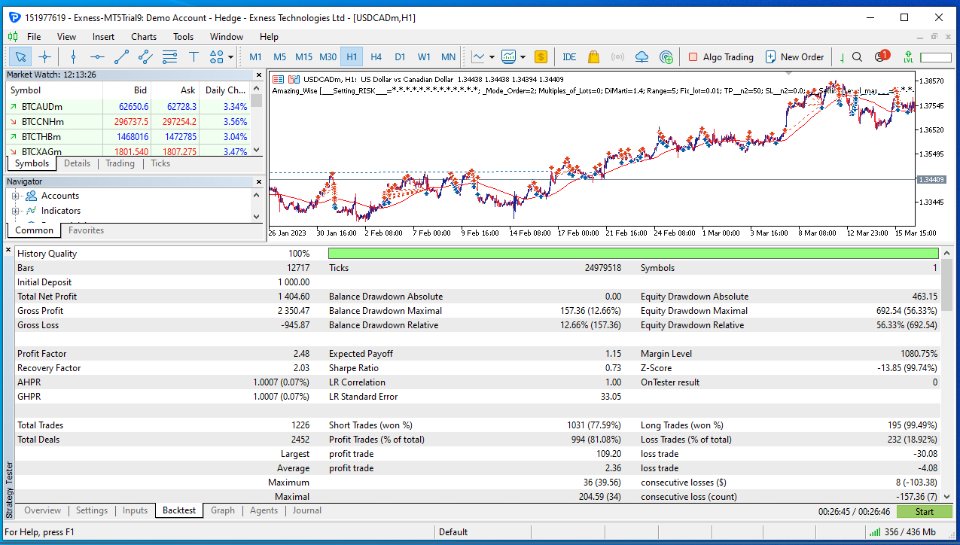This screenshot has width=960, height=545.
Task: Open Inputs tab in Strategy Tester
Action: 135,510
